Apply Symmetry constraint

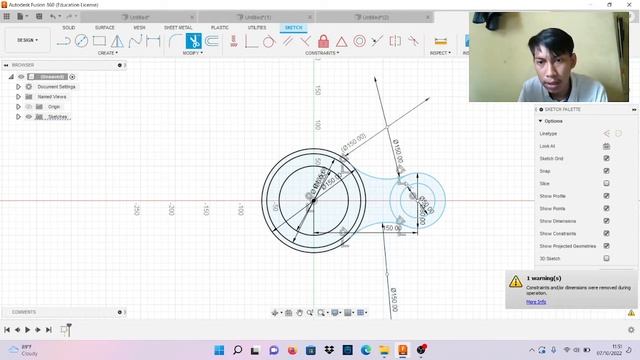395,41
